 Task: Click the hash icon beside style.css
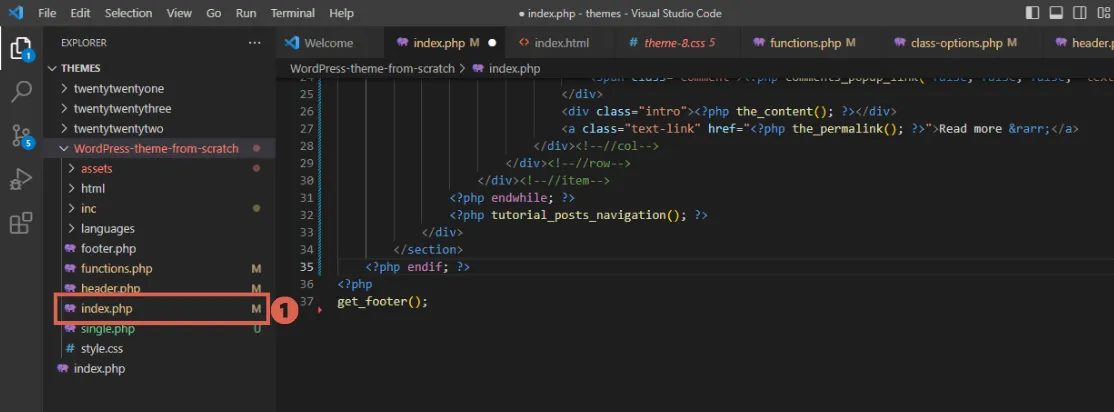tap(70, 349)
